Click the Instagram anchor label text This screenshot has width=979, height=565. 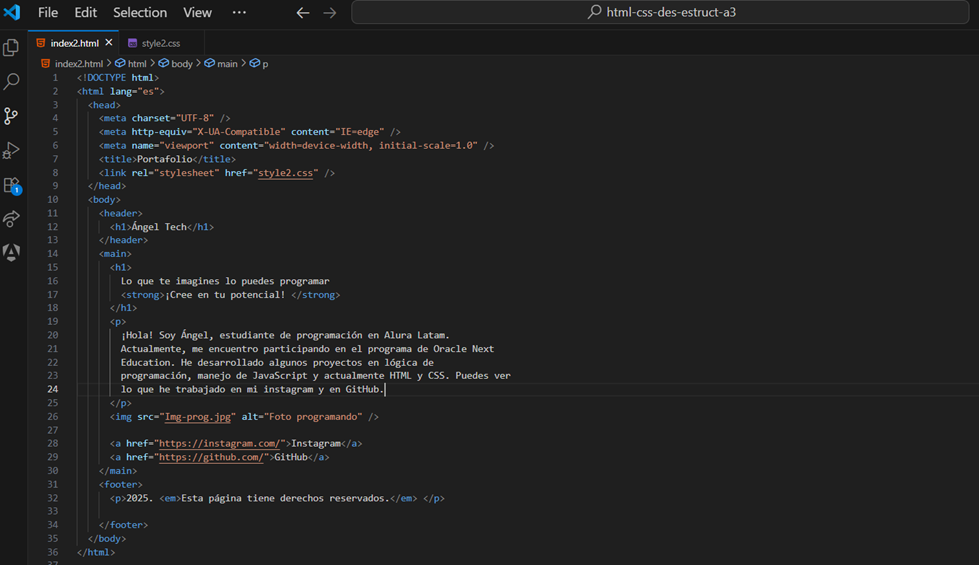pos(316,443)
